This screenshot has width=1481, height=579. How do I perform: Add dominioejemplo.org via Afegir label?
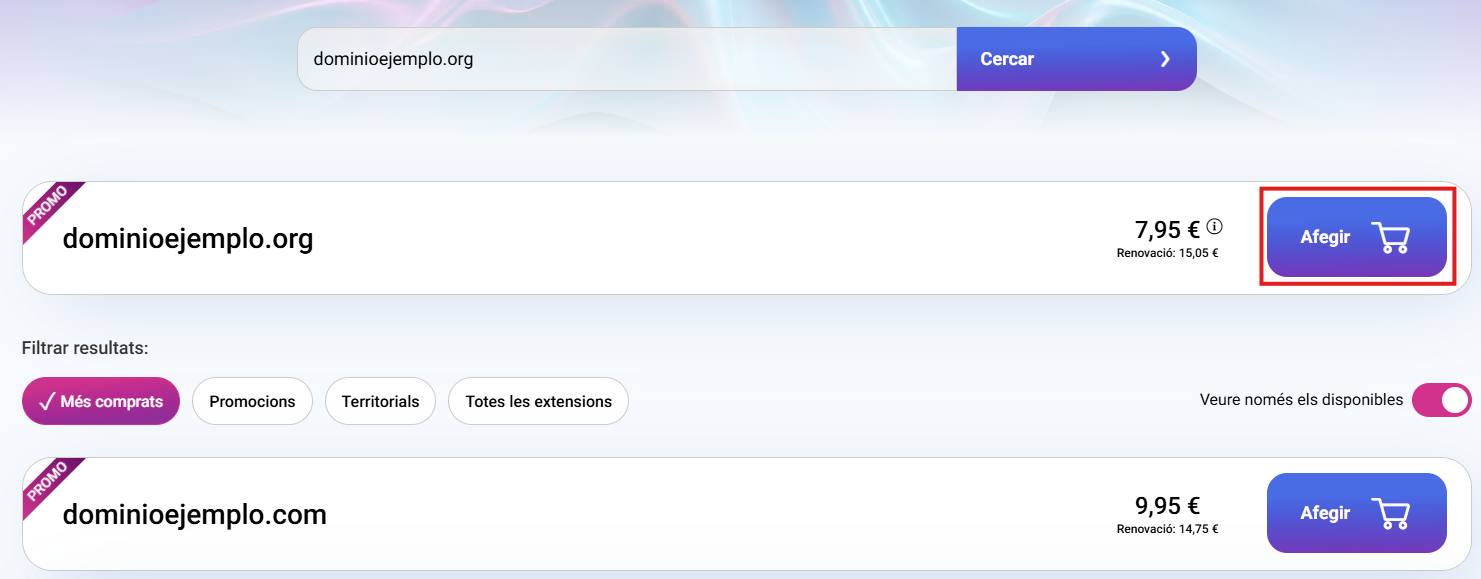(x=1325, y=238)
